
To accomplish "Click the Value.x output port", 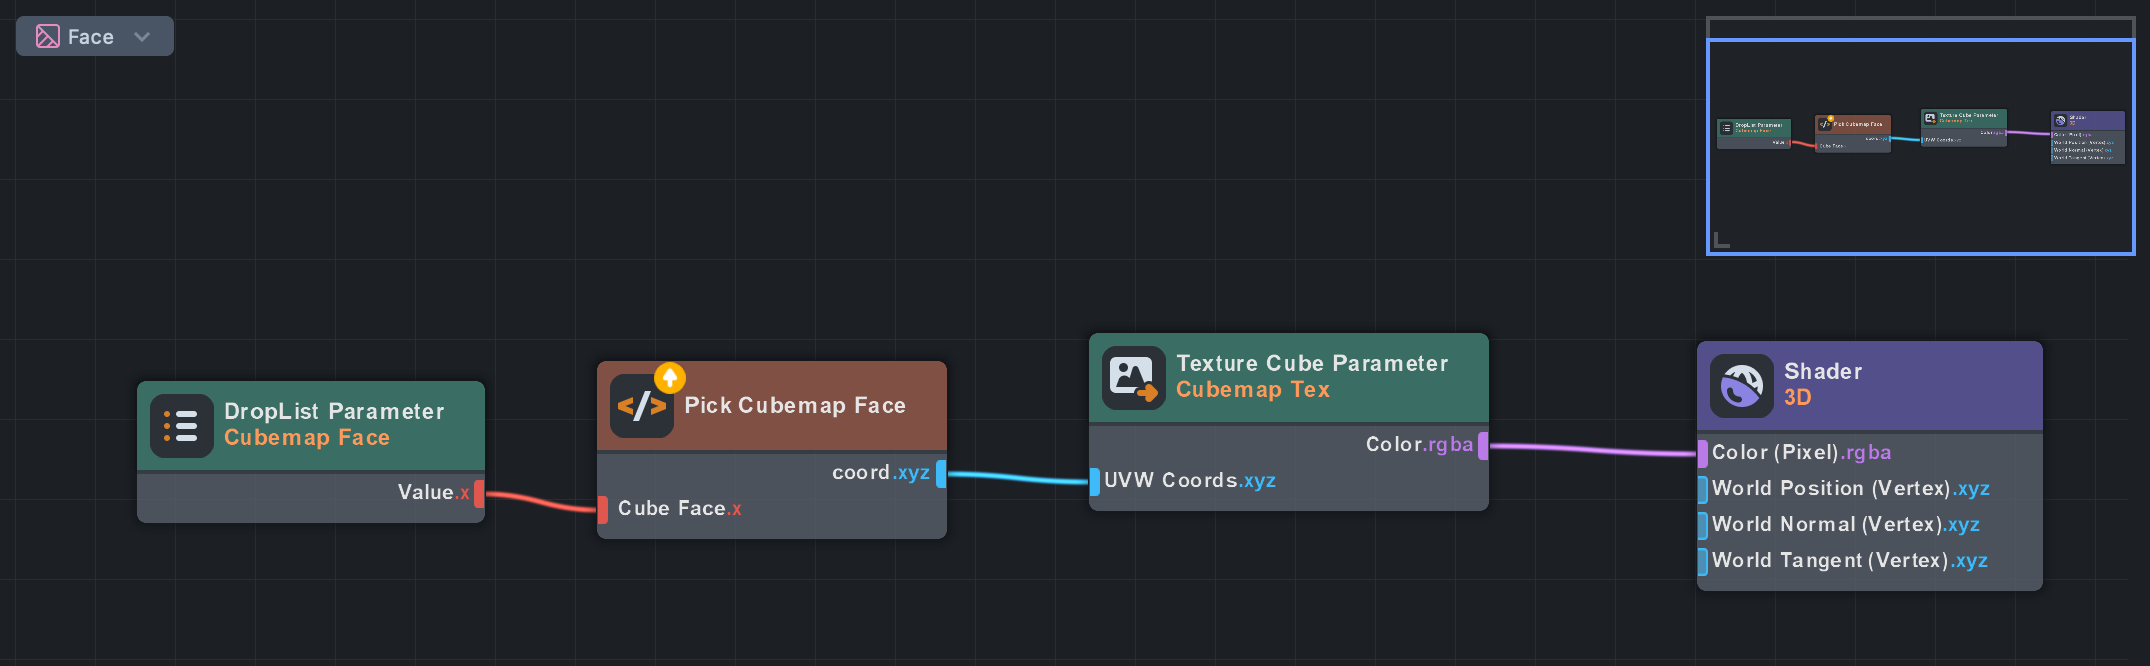I will [480, 493].
